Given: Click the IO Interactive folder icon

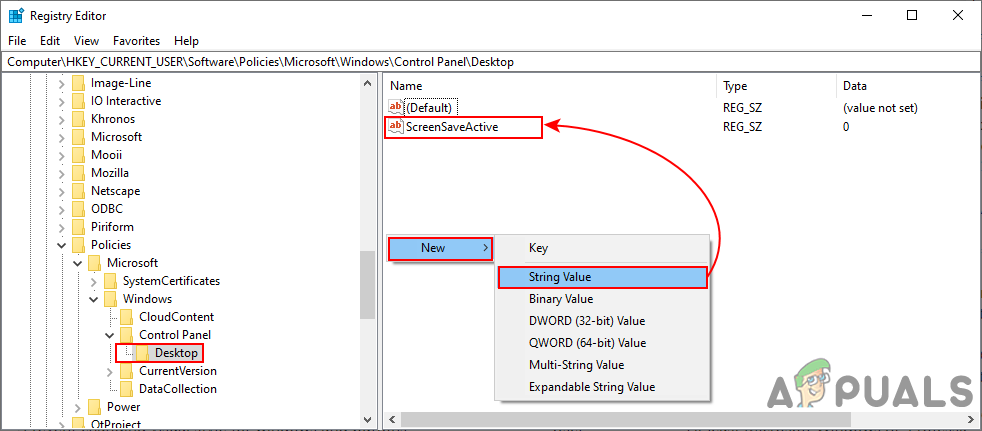Looking at the screenshot, I should pyautogui.click(x=78, y=101).
